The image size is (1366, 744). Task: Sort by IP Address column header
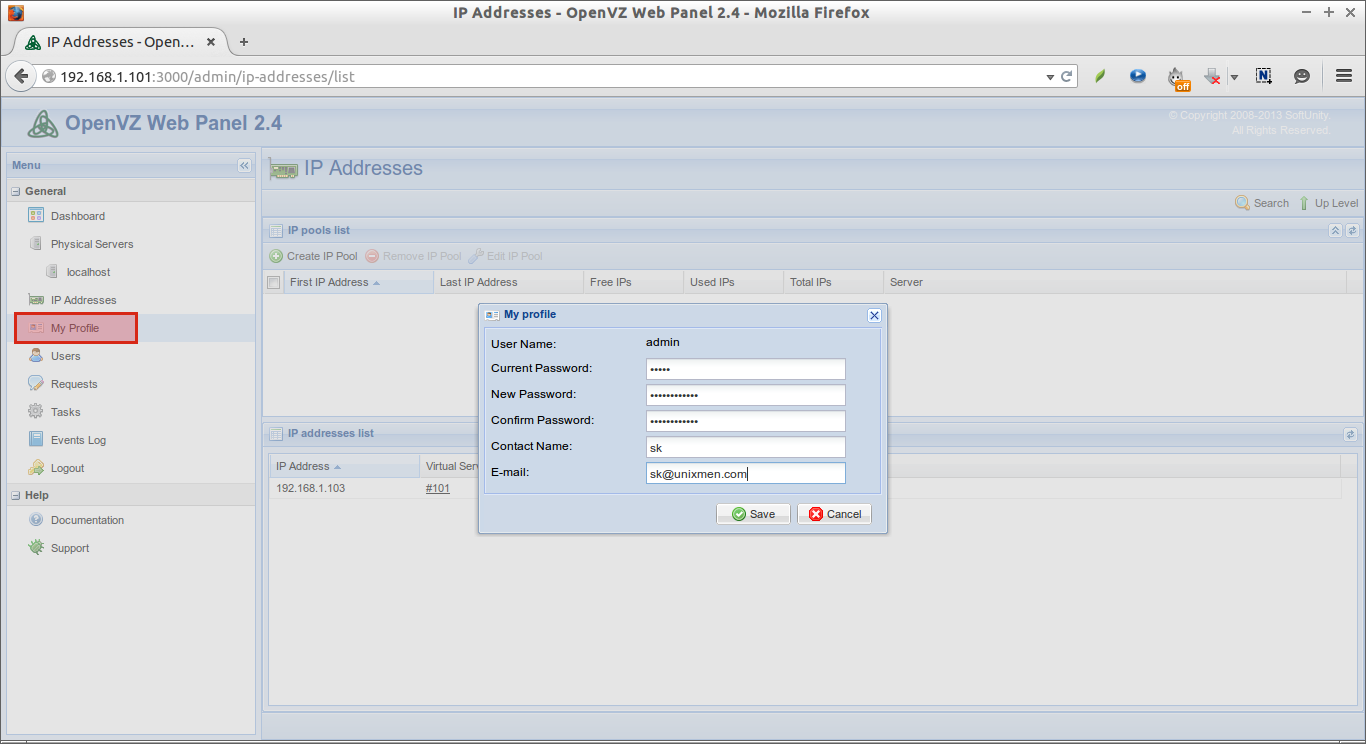(344, 466)
